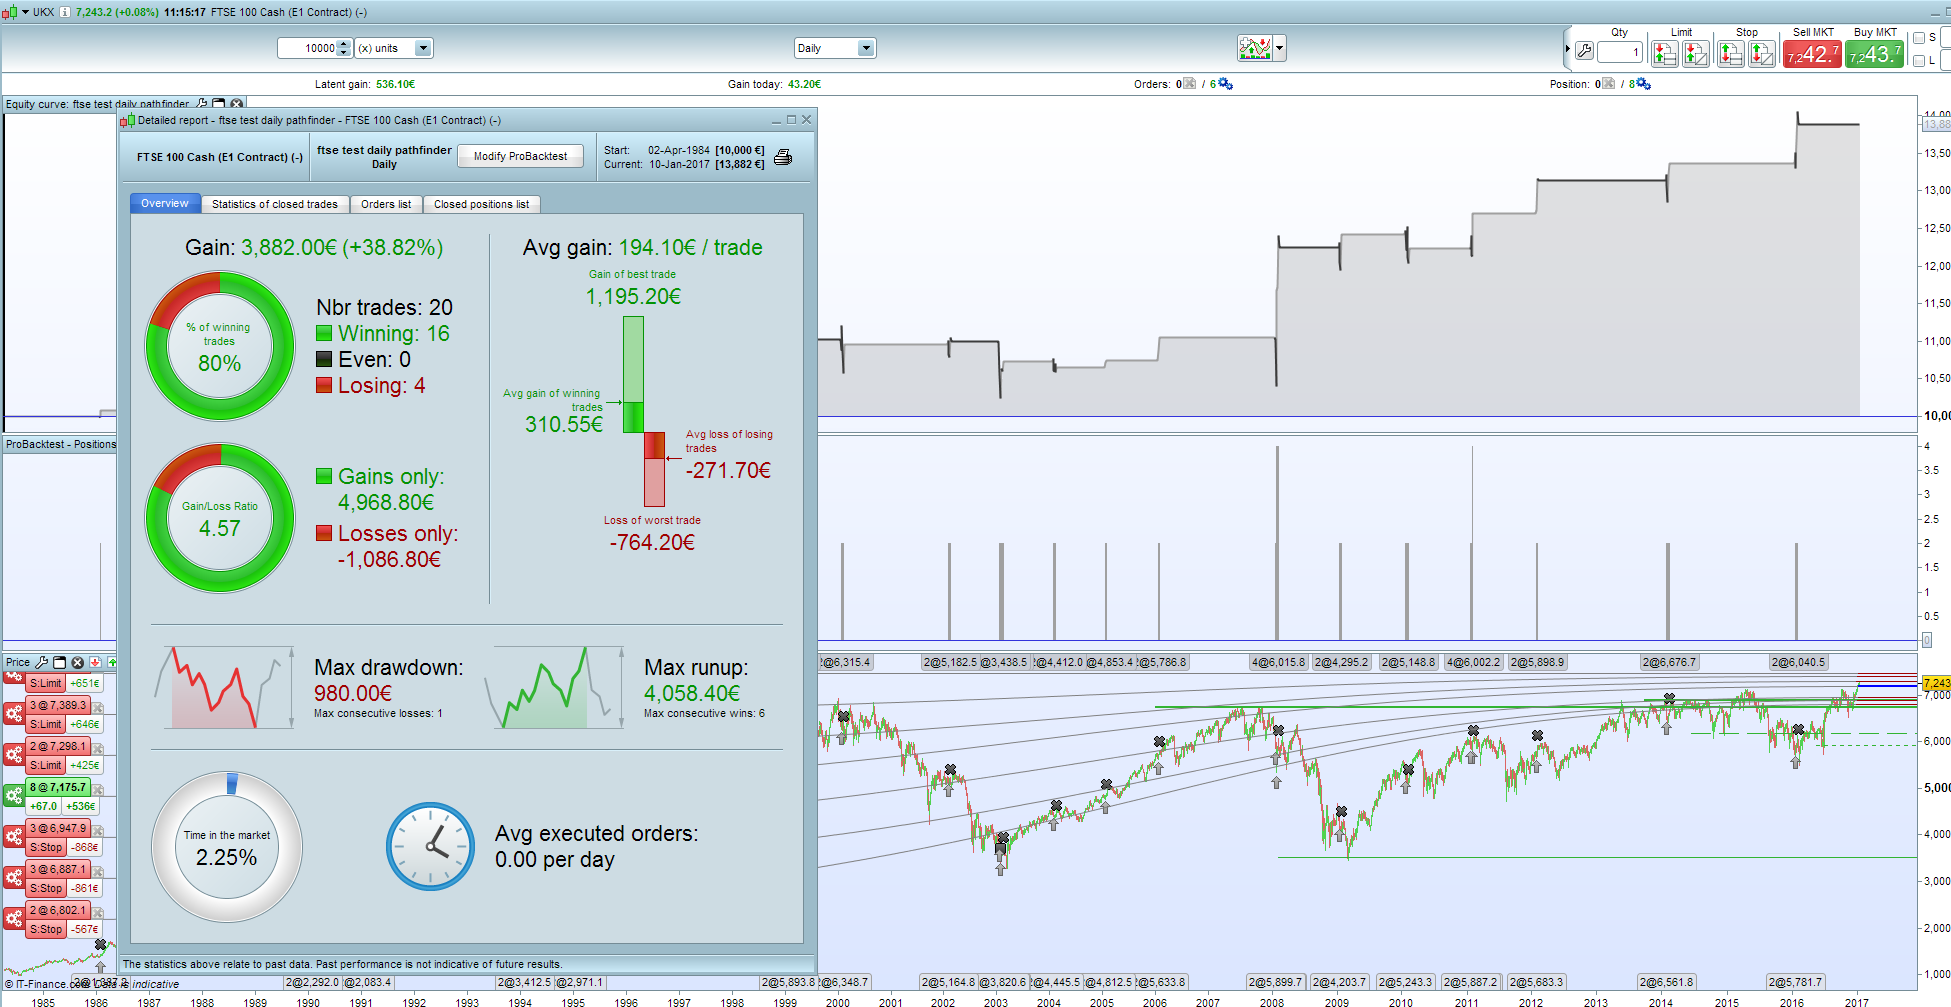Screen dimensions: 1951x1007
Task: Click the % of winning trades ring chart
Action: [x=220, y=346]
